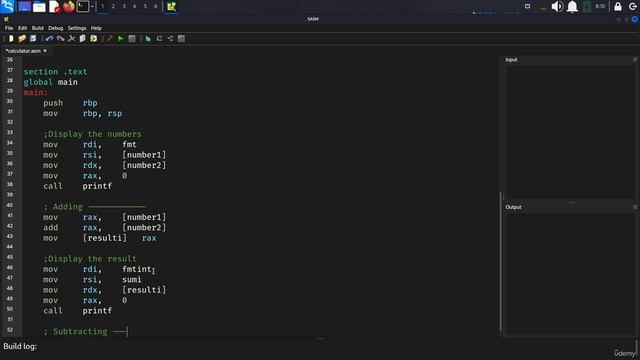
Task: Click inside the Output text area
Action: (570, 273)
